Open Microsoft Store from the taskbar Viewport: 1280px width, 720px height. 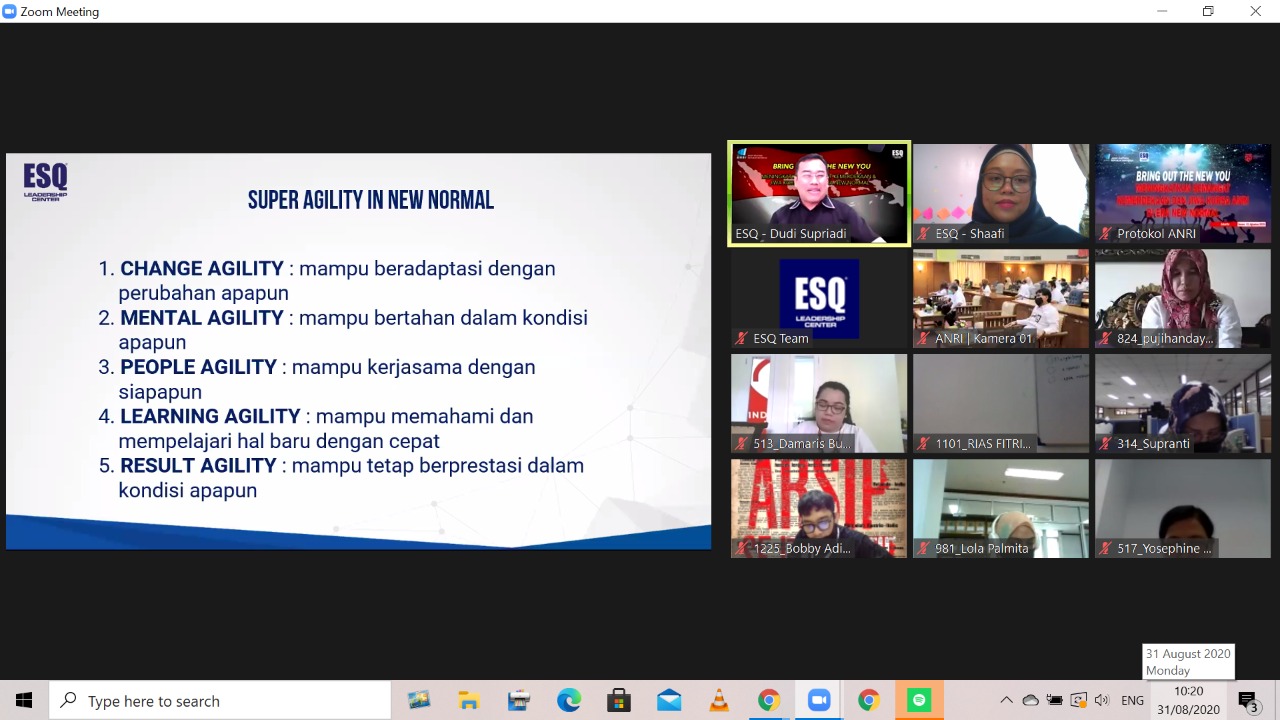619,701
